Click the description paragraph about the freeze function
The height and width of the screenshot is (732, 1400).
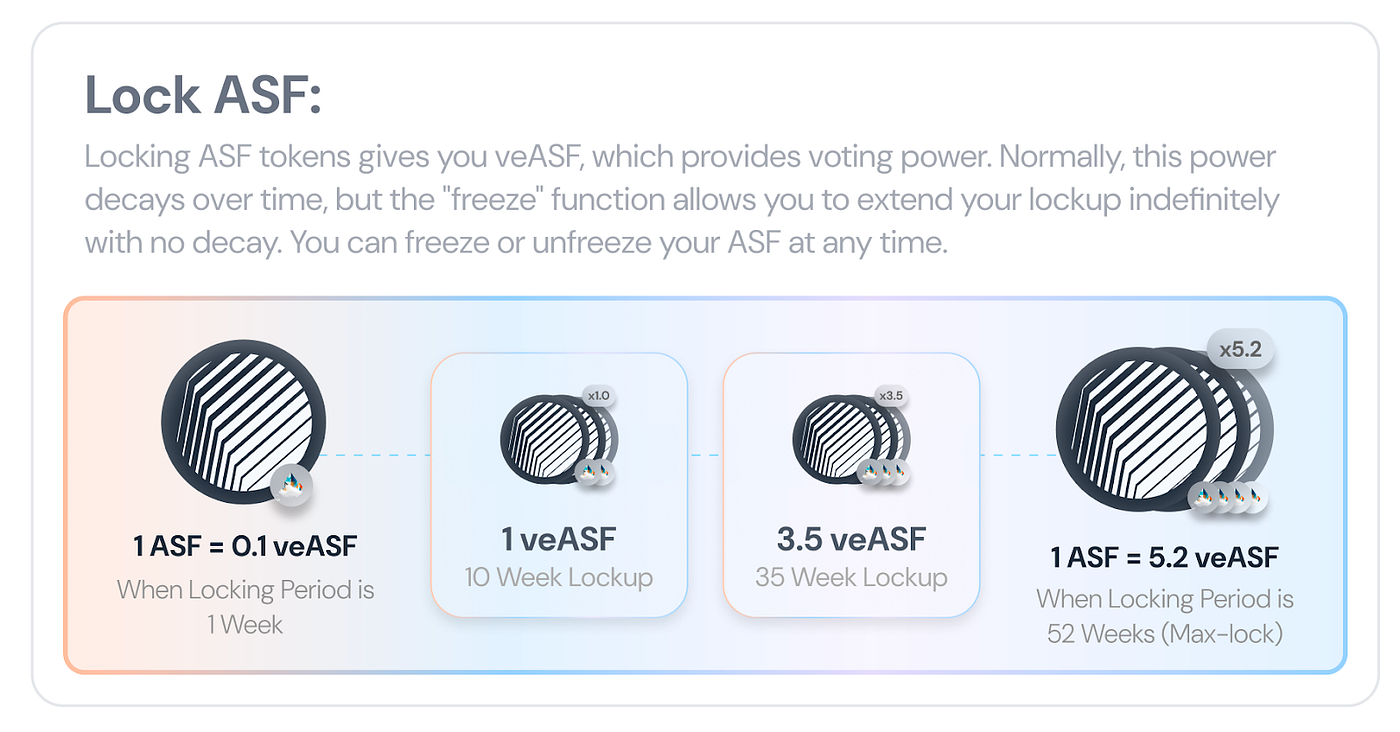point(682,200)
